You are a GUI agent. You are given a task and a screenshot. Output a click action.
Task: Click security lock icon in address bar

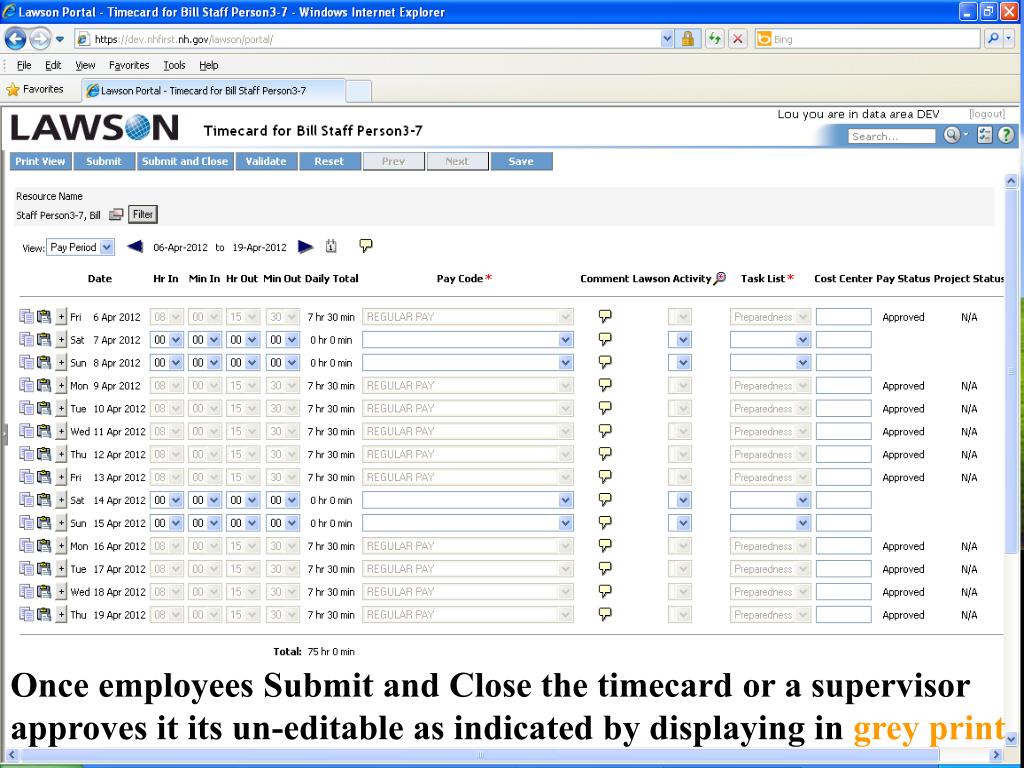pyautogui.click(x=687, y=39)
